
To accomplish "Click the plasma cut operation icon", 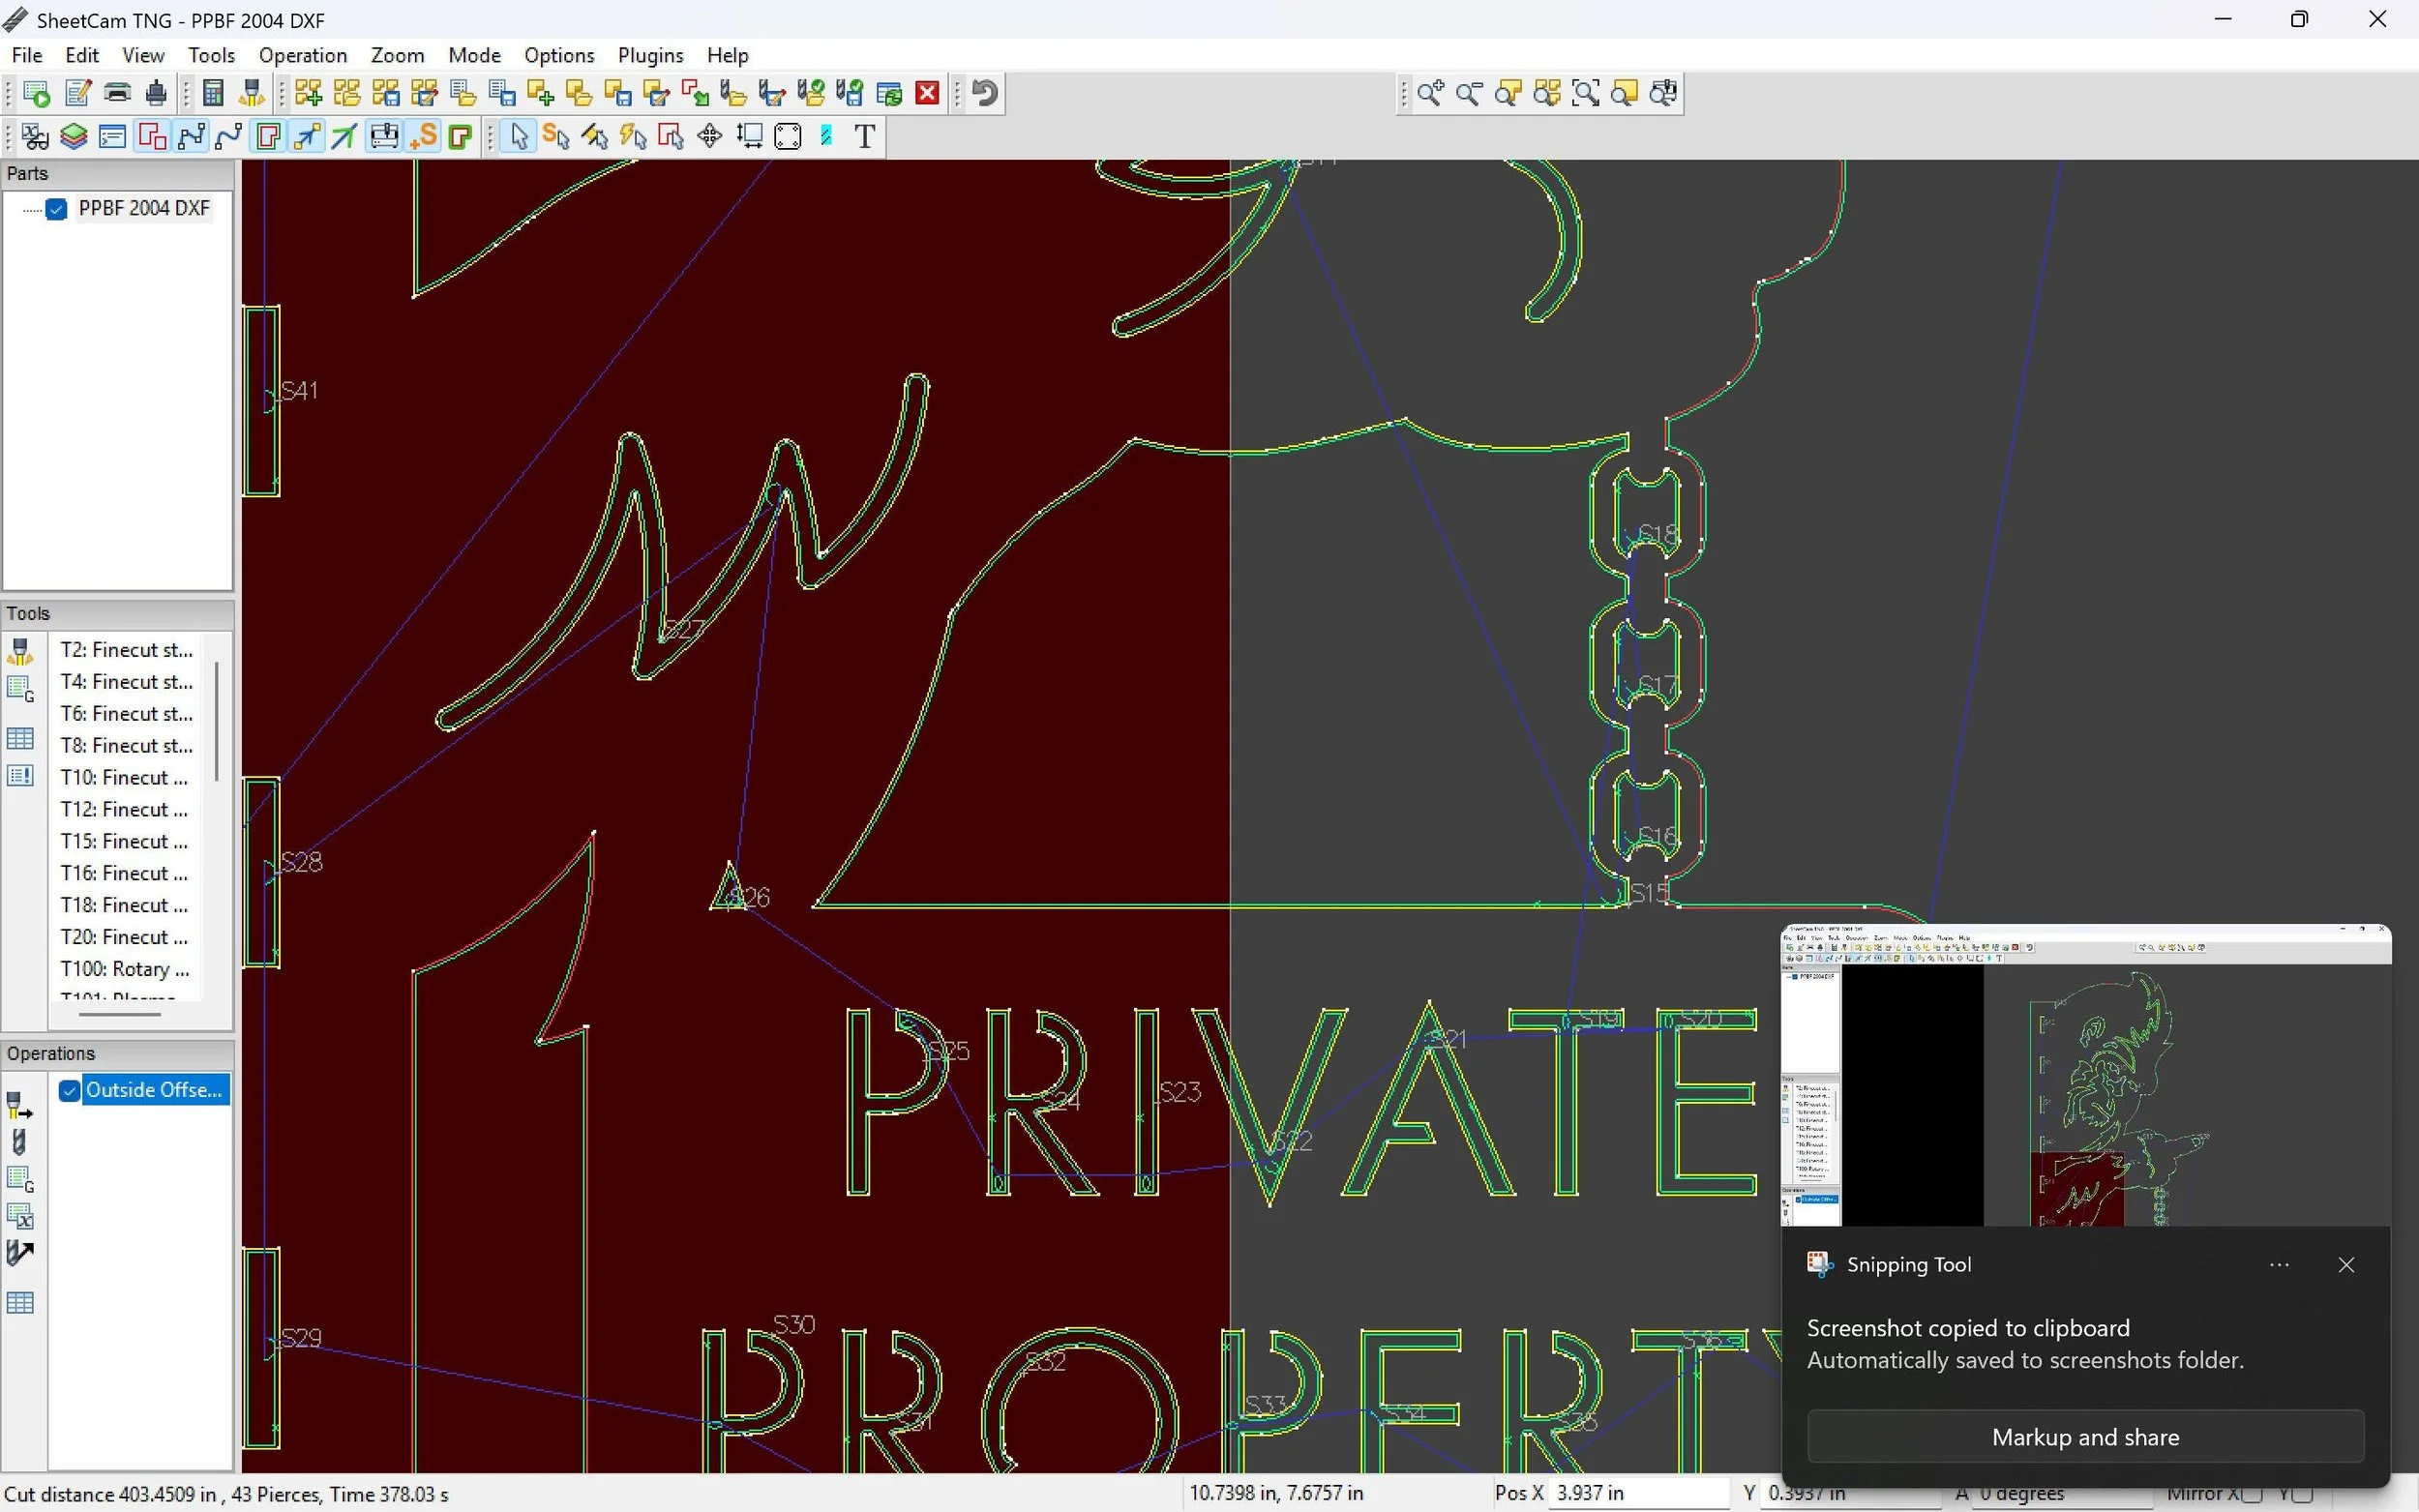I will click(19, 1106).
